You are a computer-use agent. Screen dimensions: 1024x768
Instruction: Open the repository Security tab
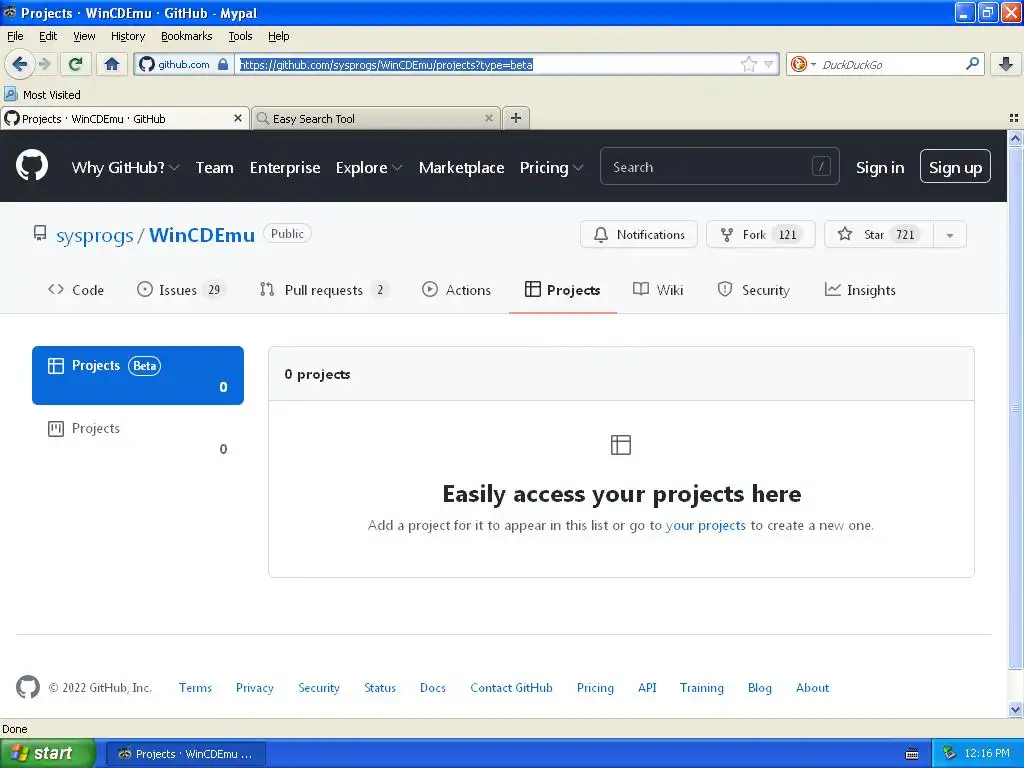[754, 290]
